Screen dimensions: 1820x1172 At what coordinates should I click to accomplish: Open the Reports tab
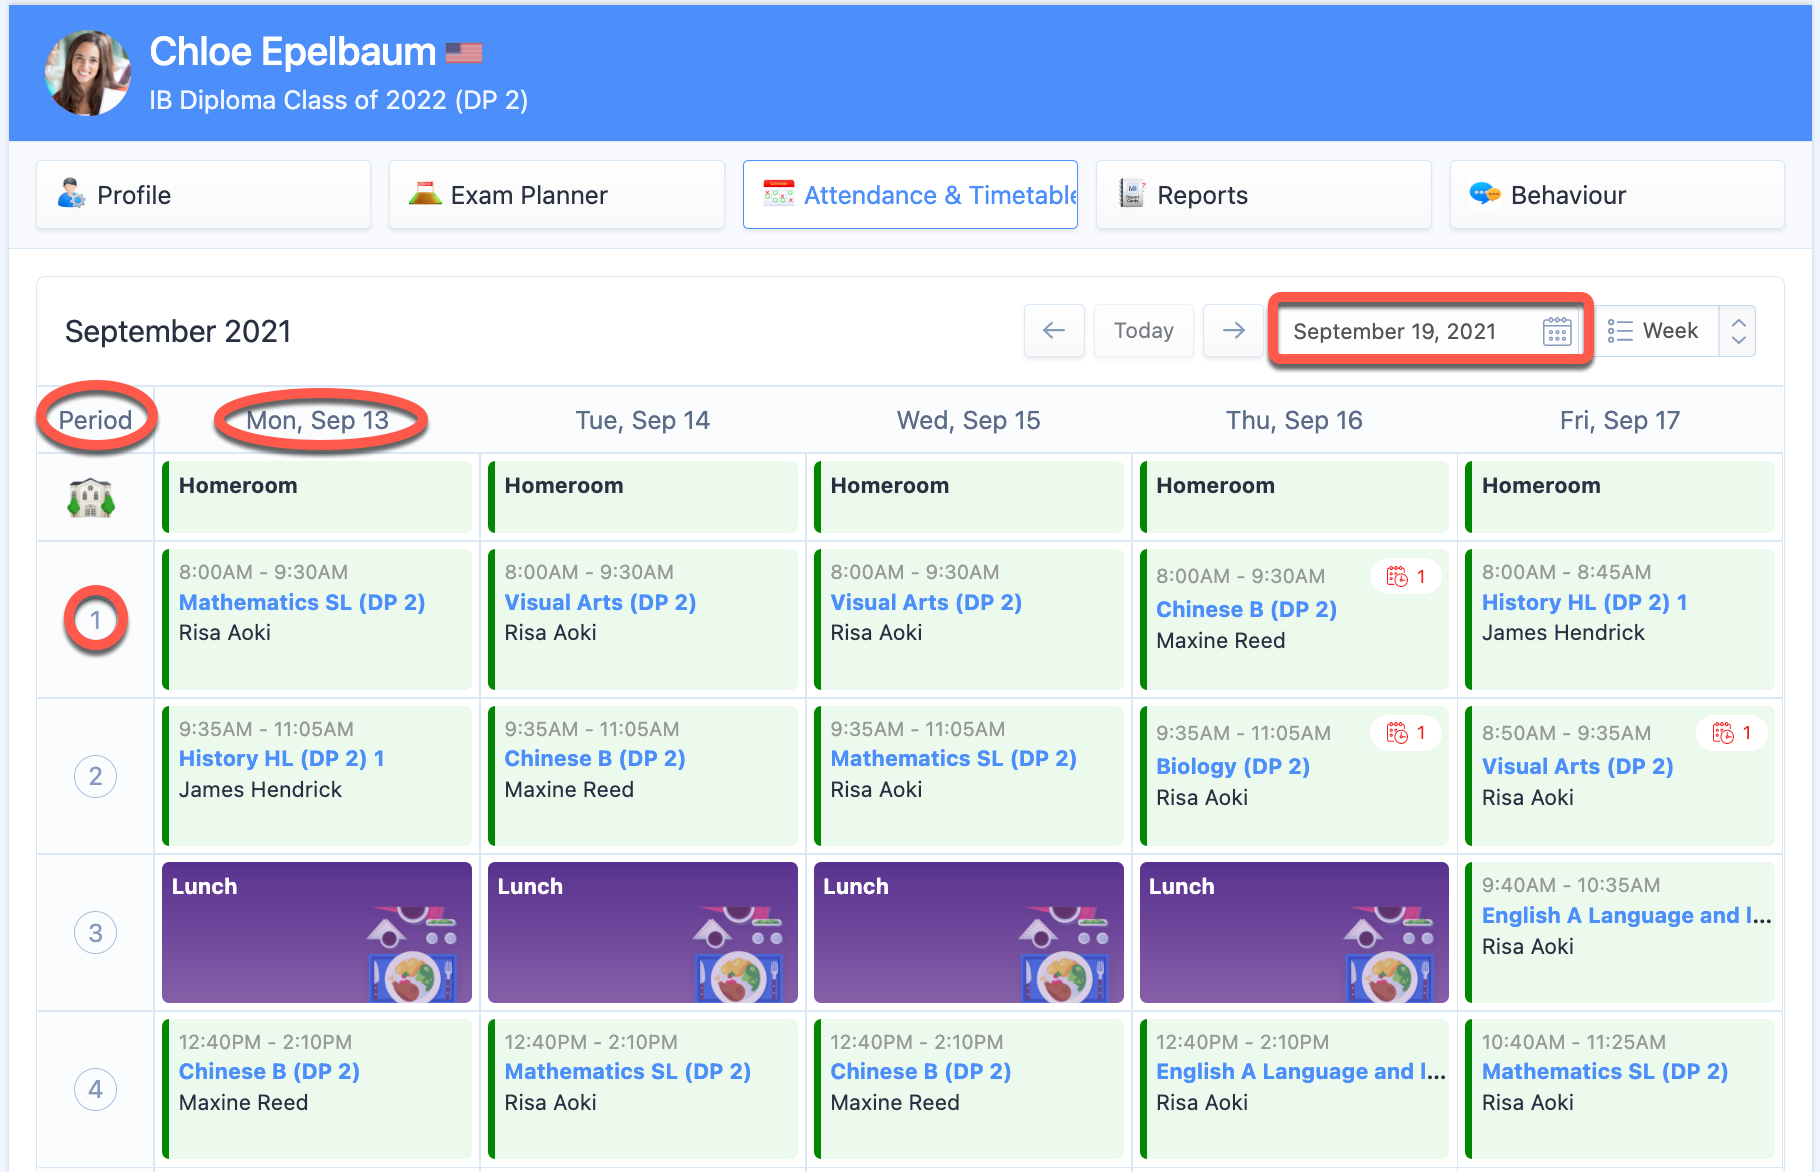click(1263, 195)
